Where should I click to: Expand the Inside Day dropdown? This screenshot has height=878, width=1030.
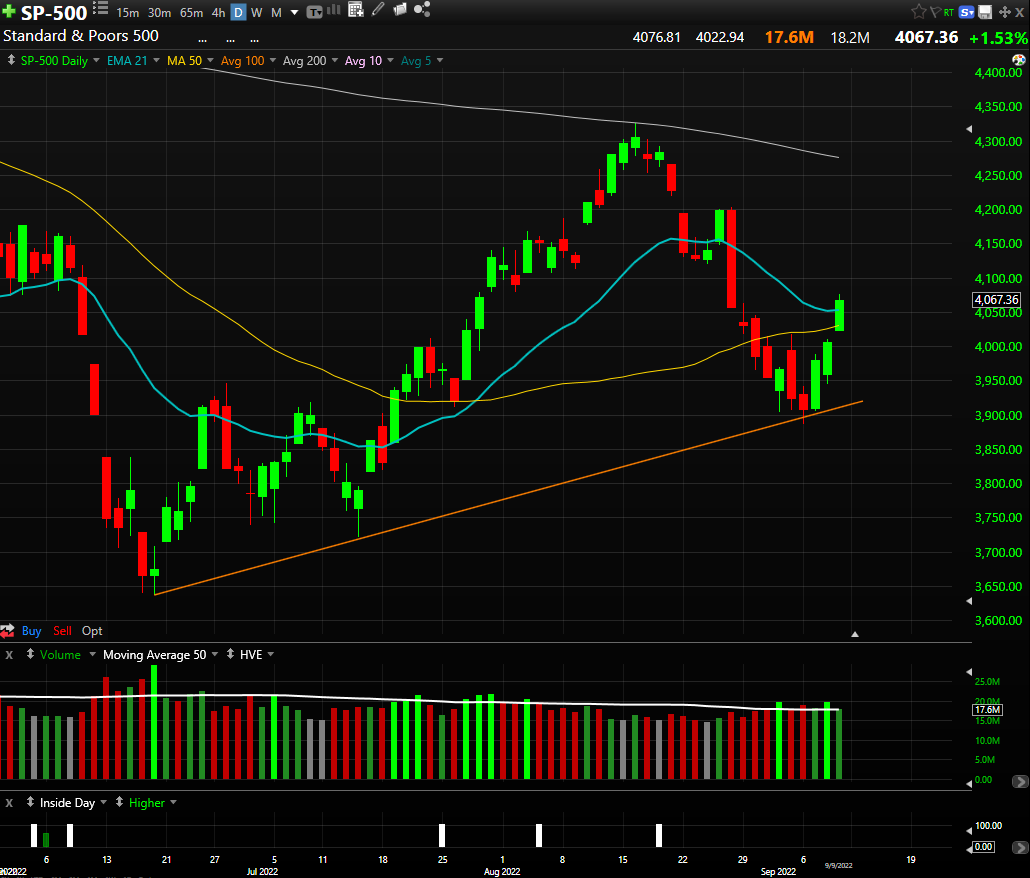click(x=104, y=802)
